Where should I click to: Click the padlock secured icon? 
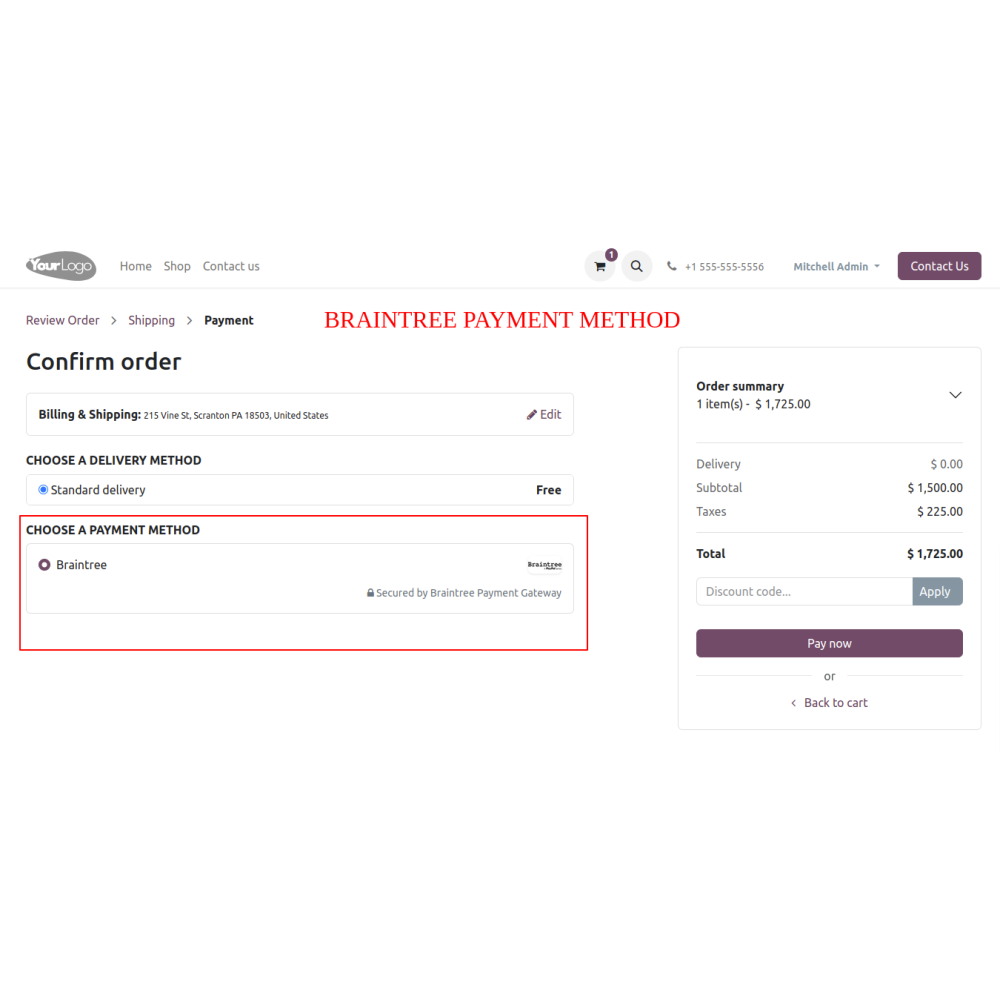[x=370, y=592]
